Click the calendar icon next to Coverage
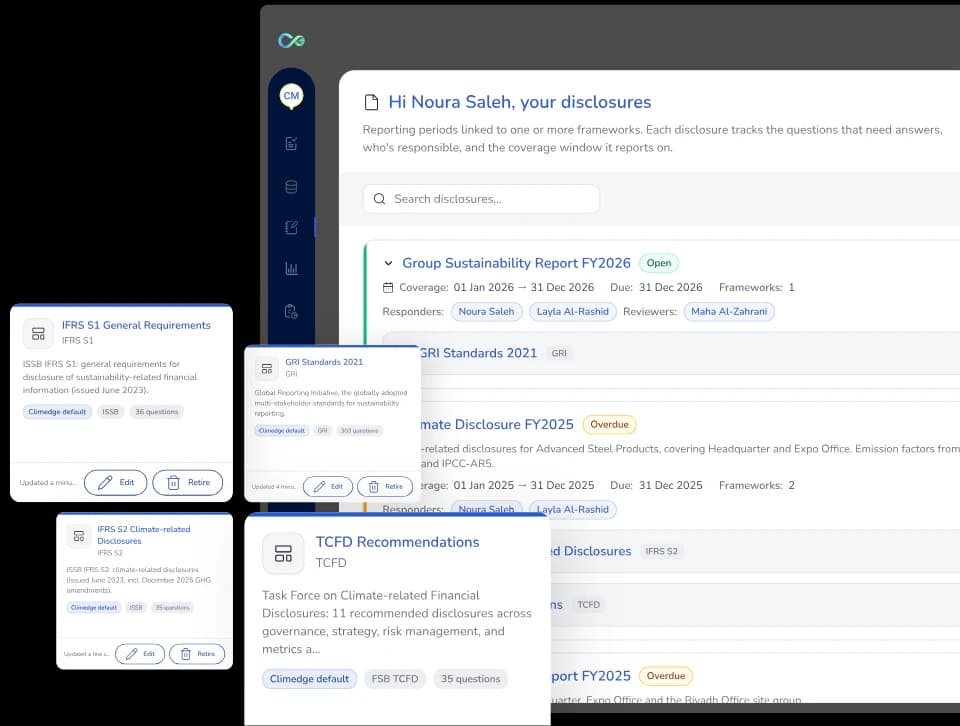The height and width of the screenshot is (726, 960). point(388,287)
